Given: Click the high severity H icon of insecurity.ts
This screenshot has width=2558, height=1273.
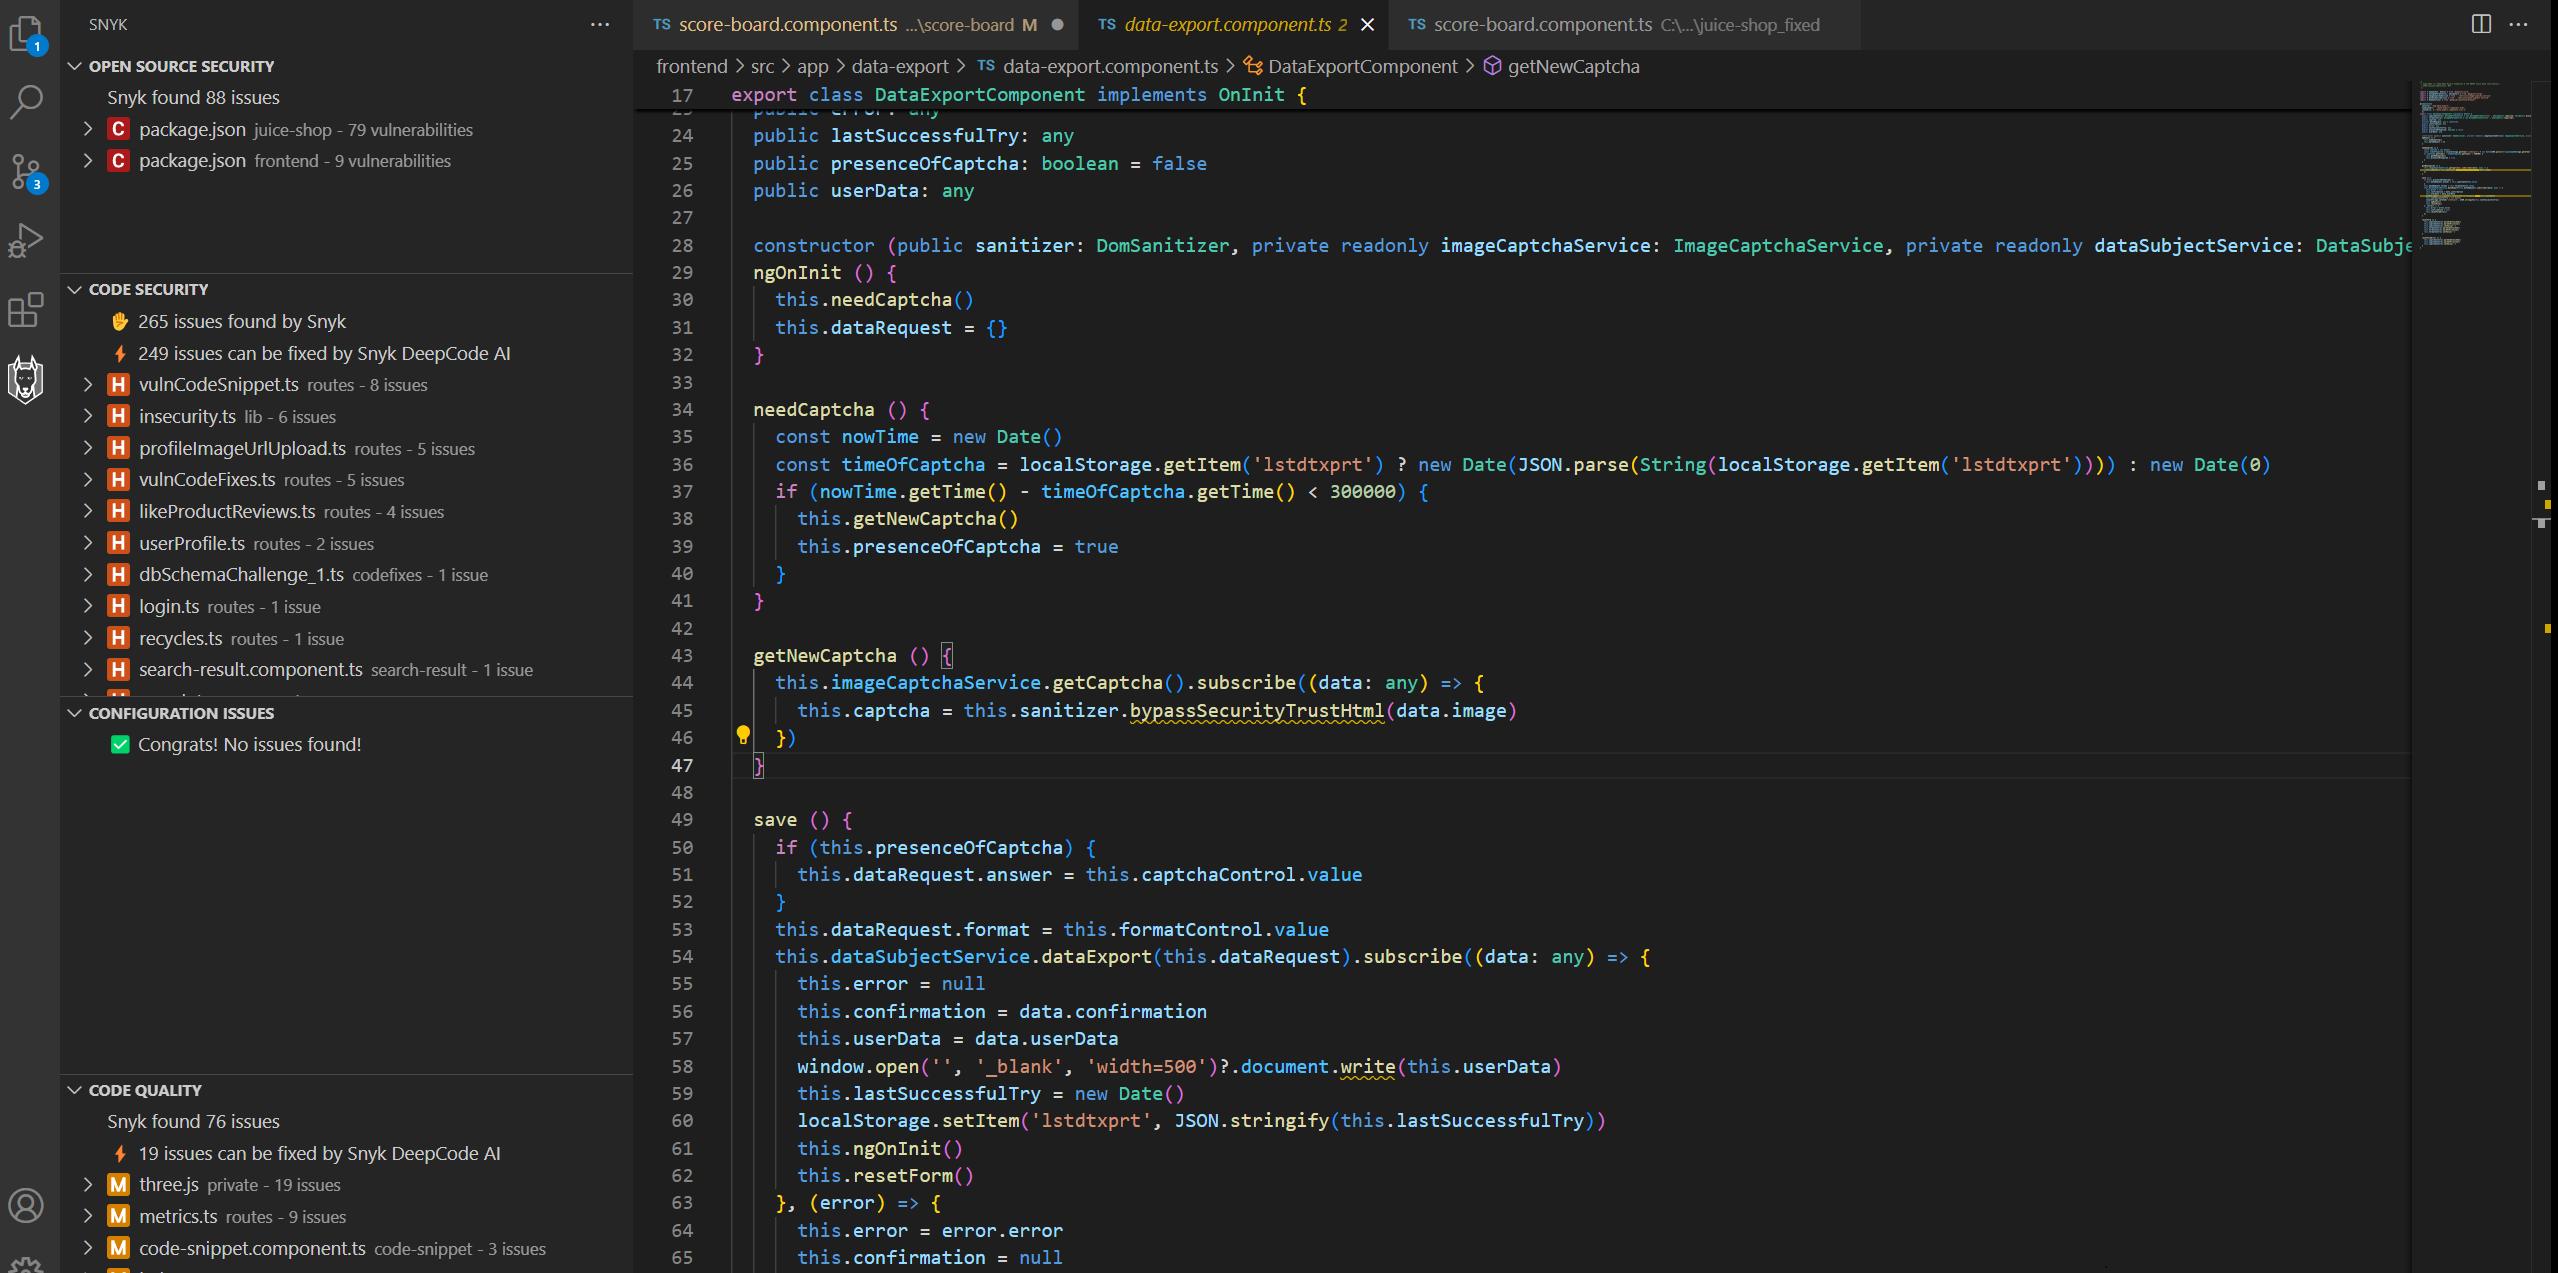Looking at the screenshot, I should coord(118,416).
